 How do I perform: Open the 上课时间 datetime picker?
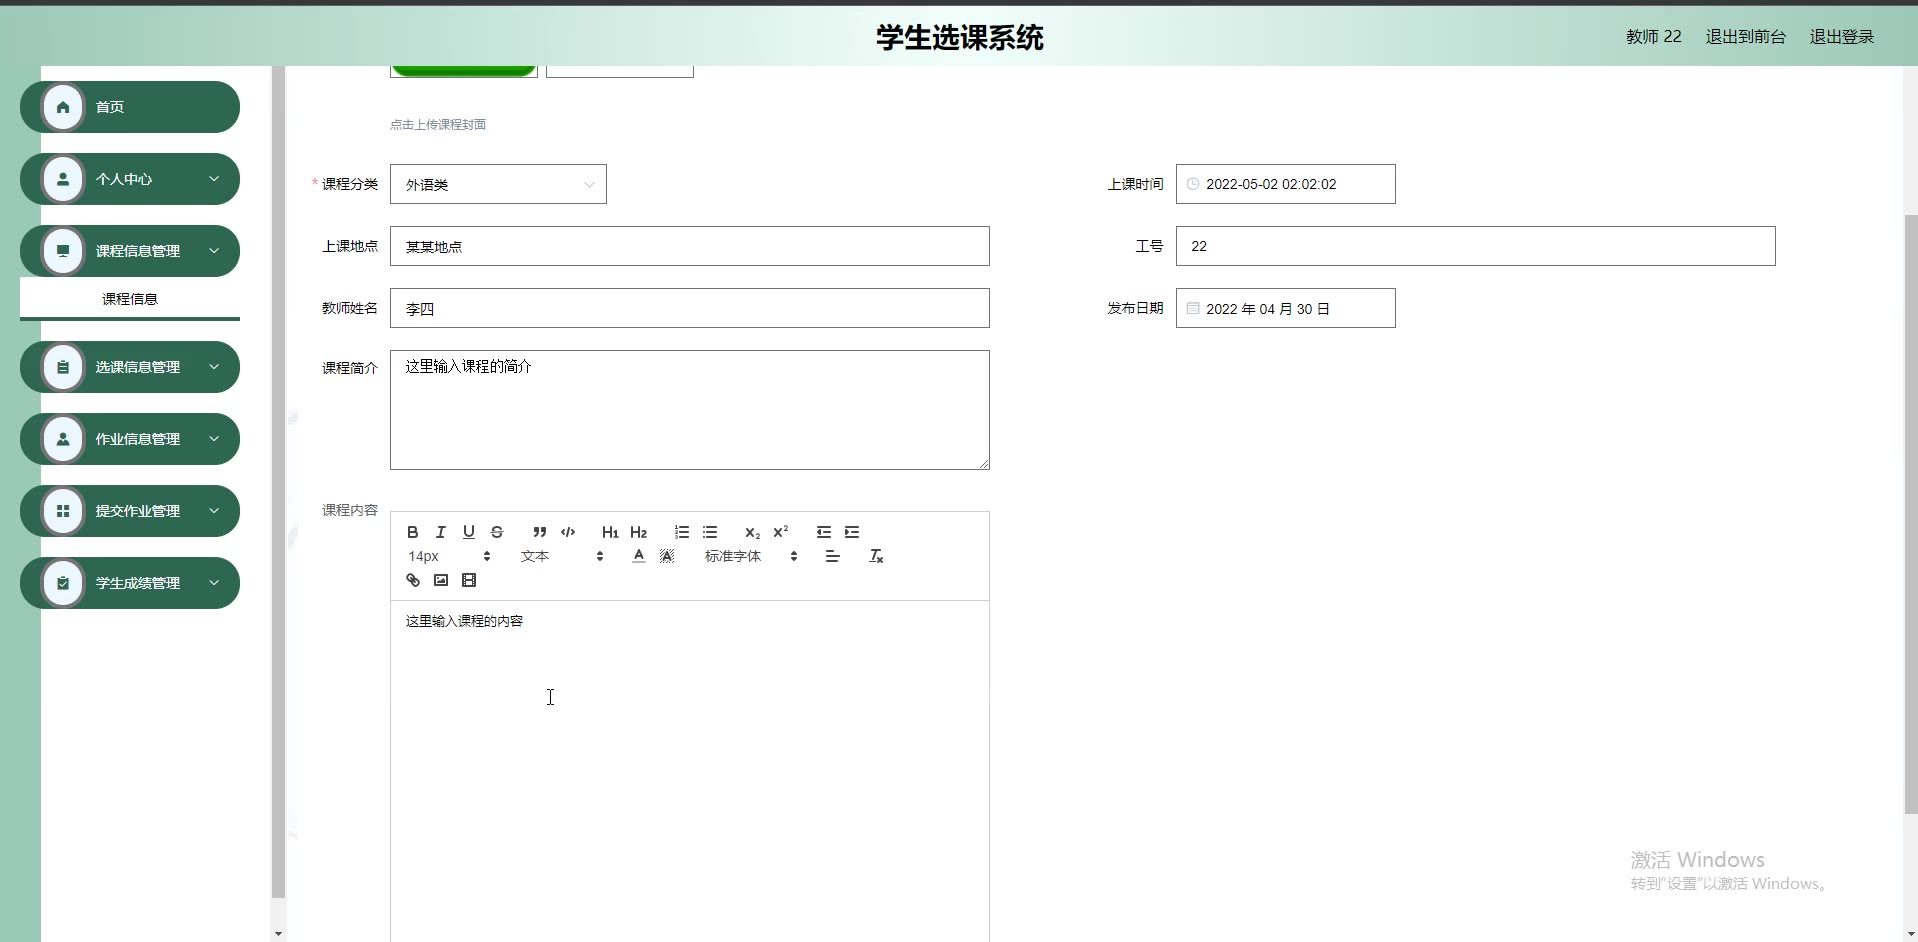coord(1285,184)
